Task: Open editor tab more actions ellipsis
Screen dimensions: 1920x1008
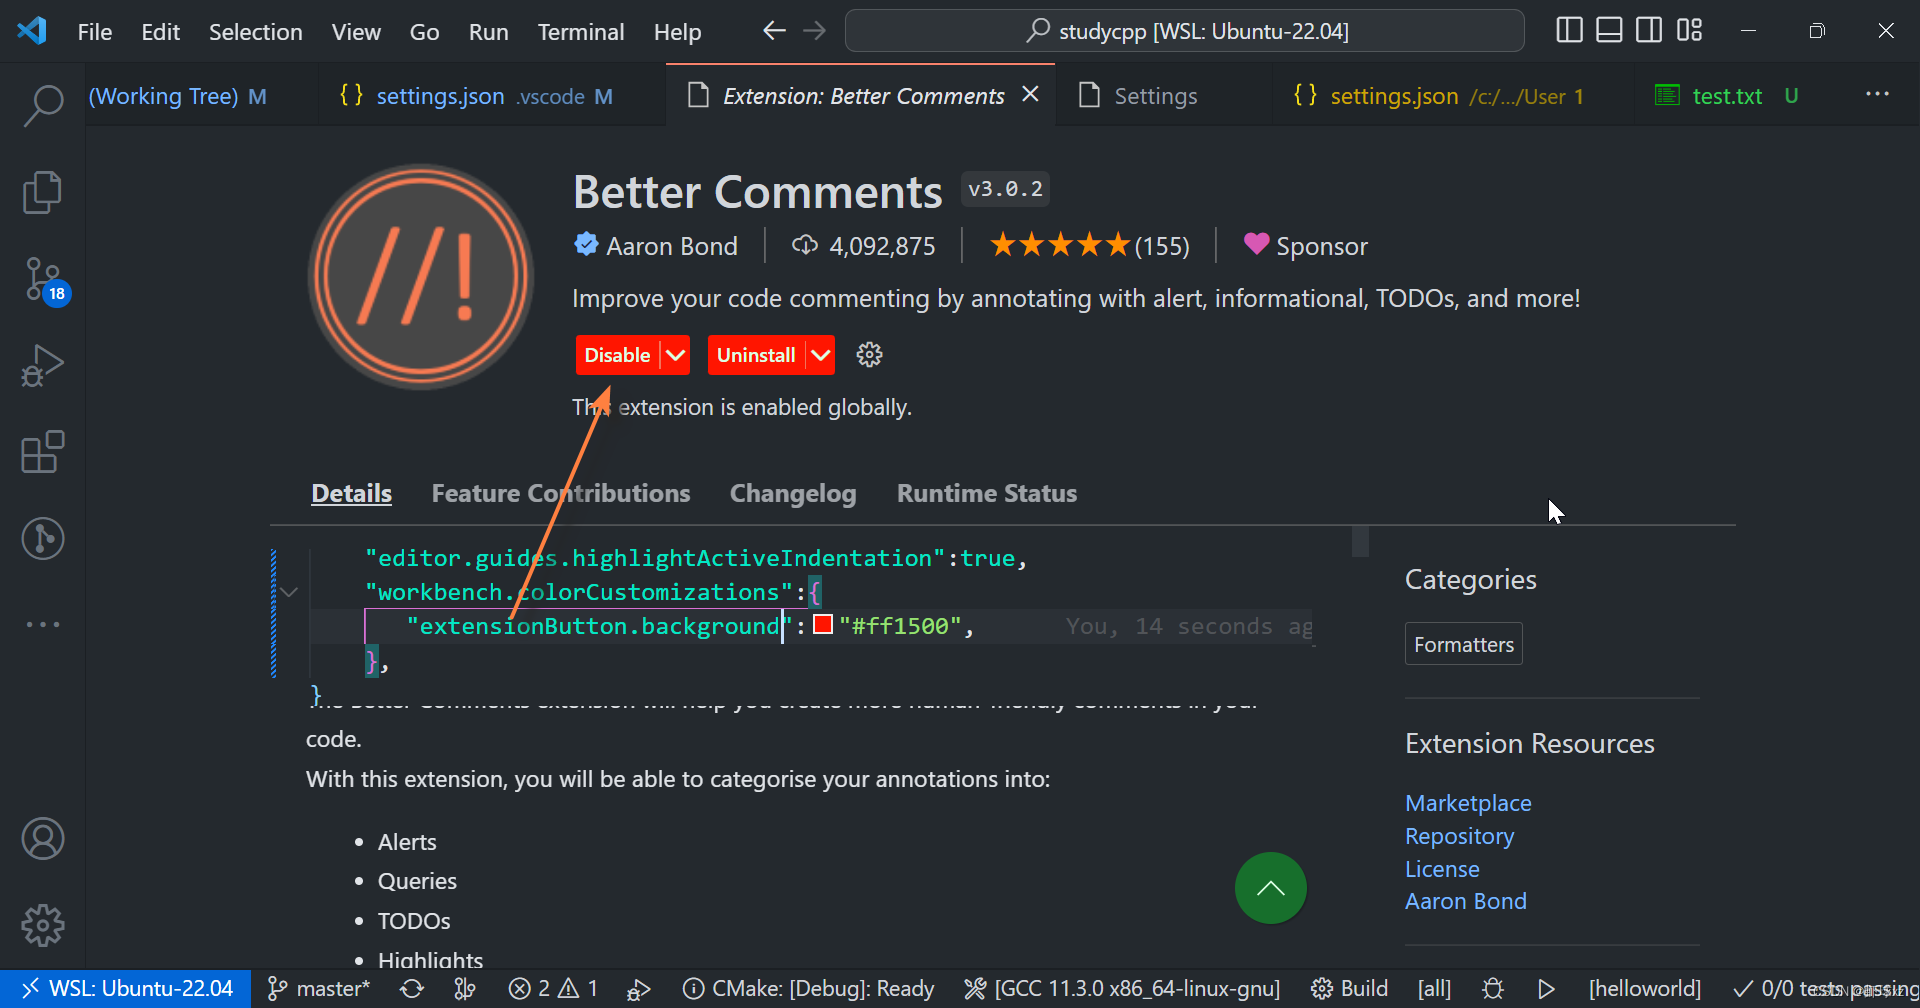Action: [1877, 94]
